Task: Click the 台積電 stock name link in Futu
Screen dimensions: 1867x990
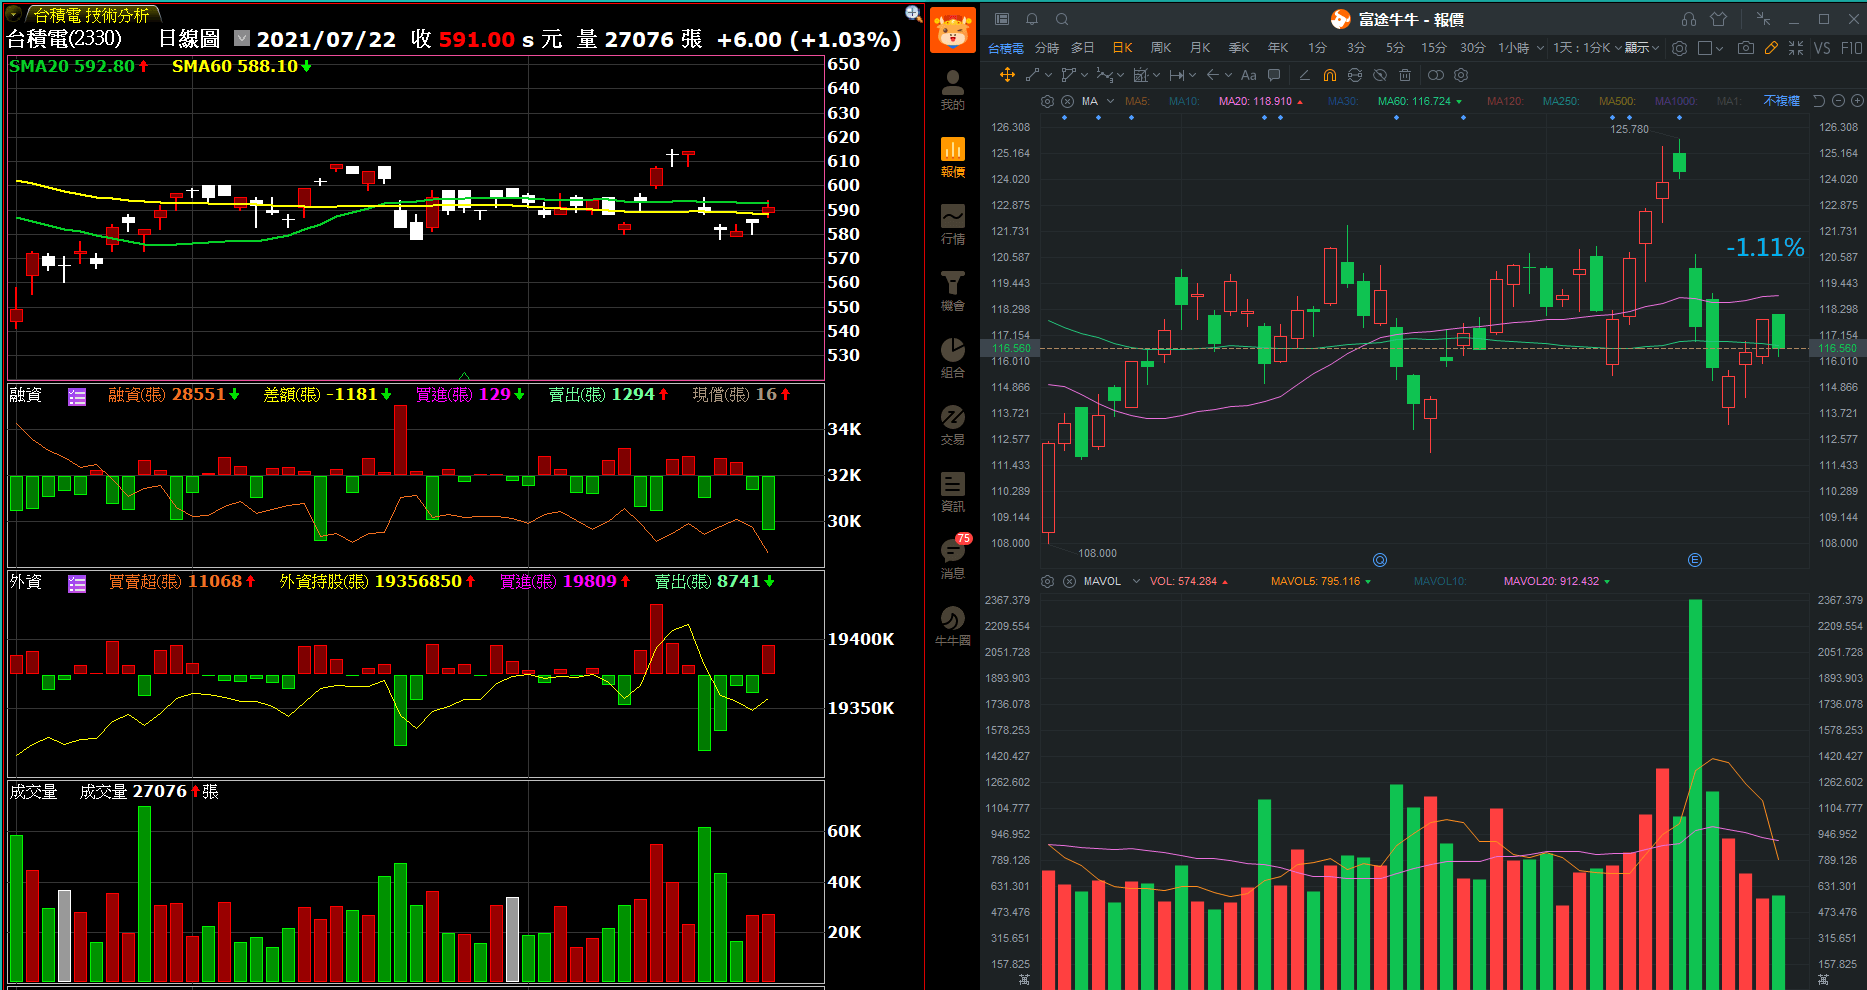Action: click(1006, 47)
